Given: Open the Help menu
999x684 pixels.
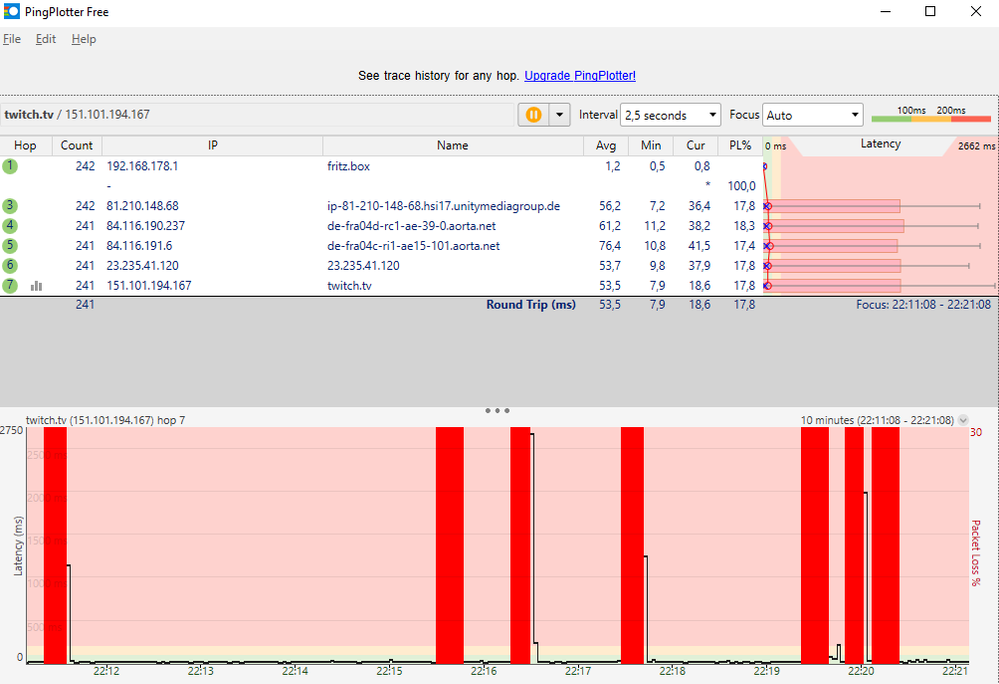Looking at the screenshot, I should point(83,39).
